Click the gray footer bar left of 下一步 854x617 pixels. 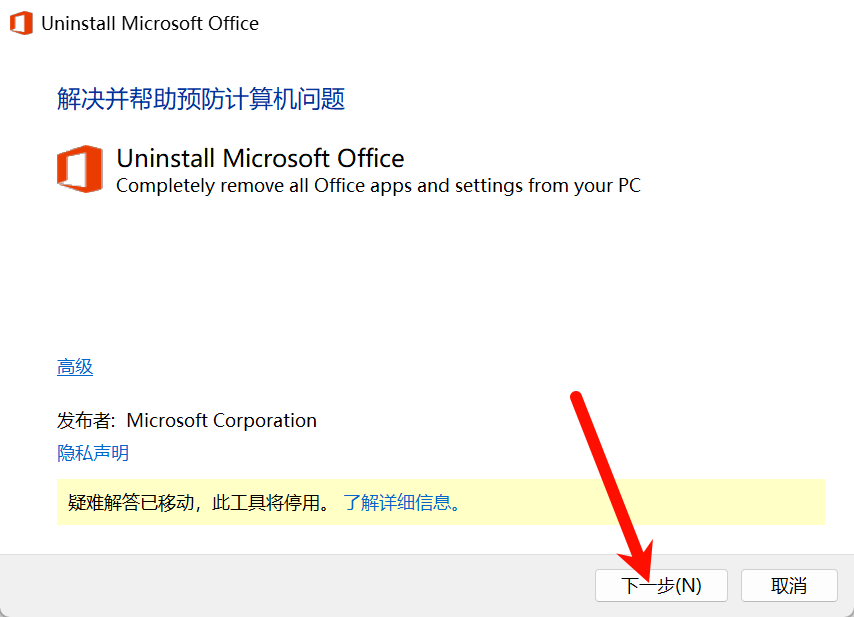pyautogui.click(x=297, y=585)
